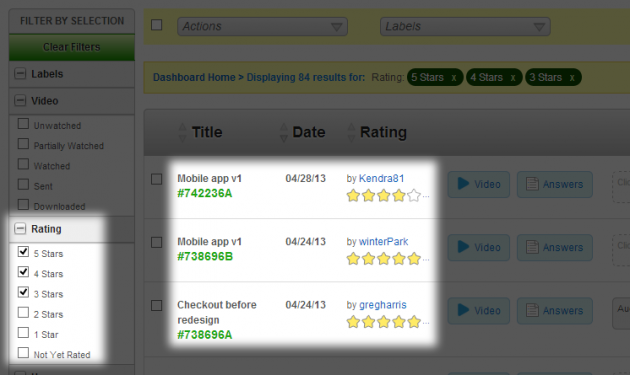Play Video for winterPark's test

tap(479, 248)
